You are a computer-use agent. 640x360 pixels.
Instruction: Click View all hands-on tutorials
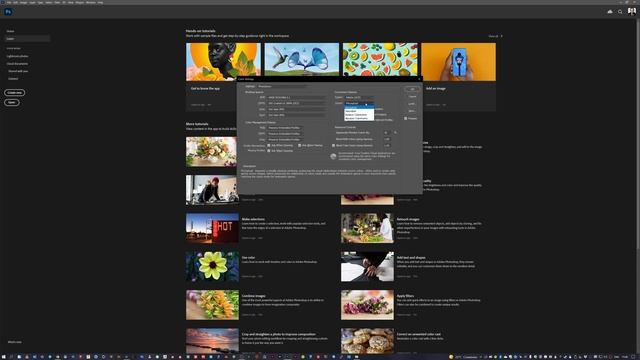coord(495,36)
